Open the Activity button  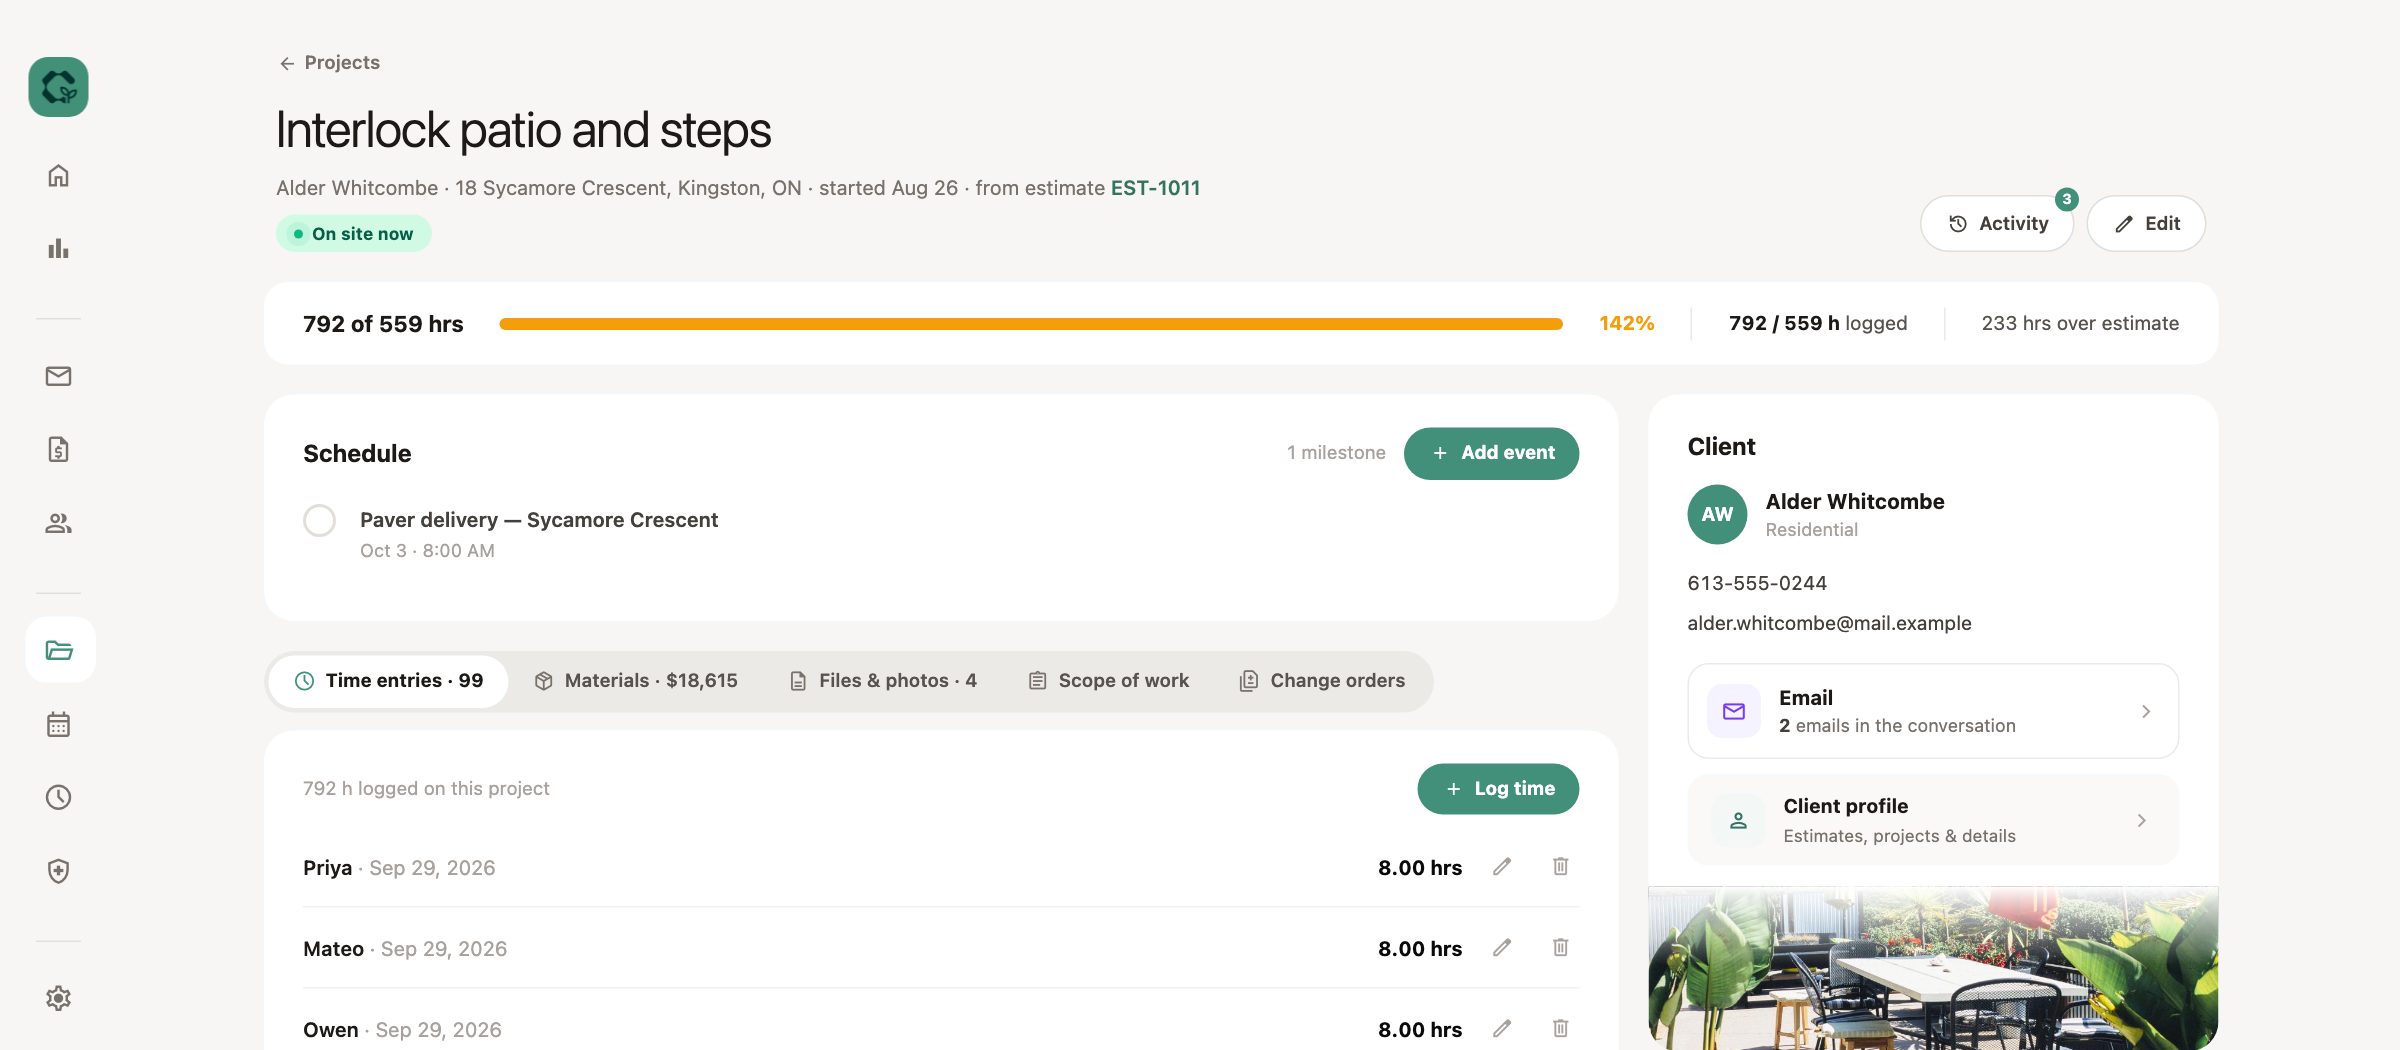point(1997,224)
